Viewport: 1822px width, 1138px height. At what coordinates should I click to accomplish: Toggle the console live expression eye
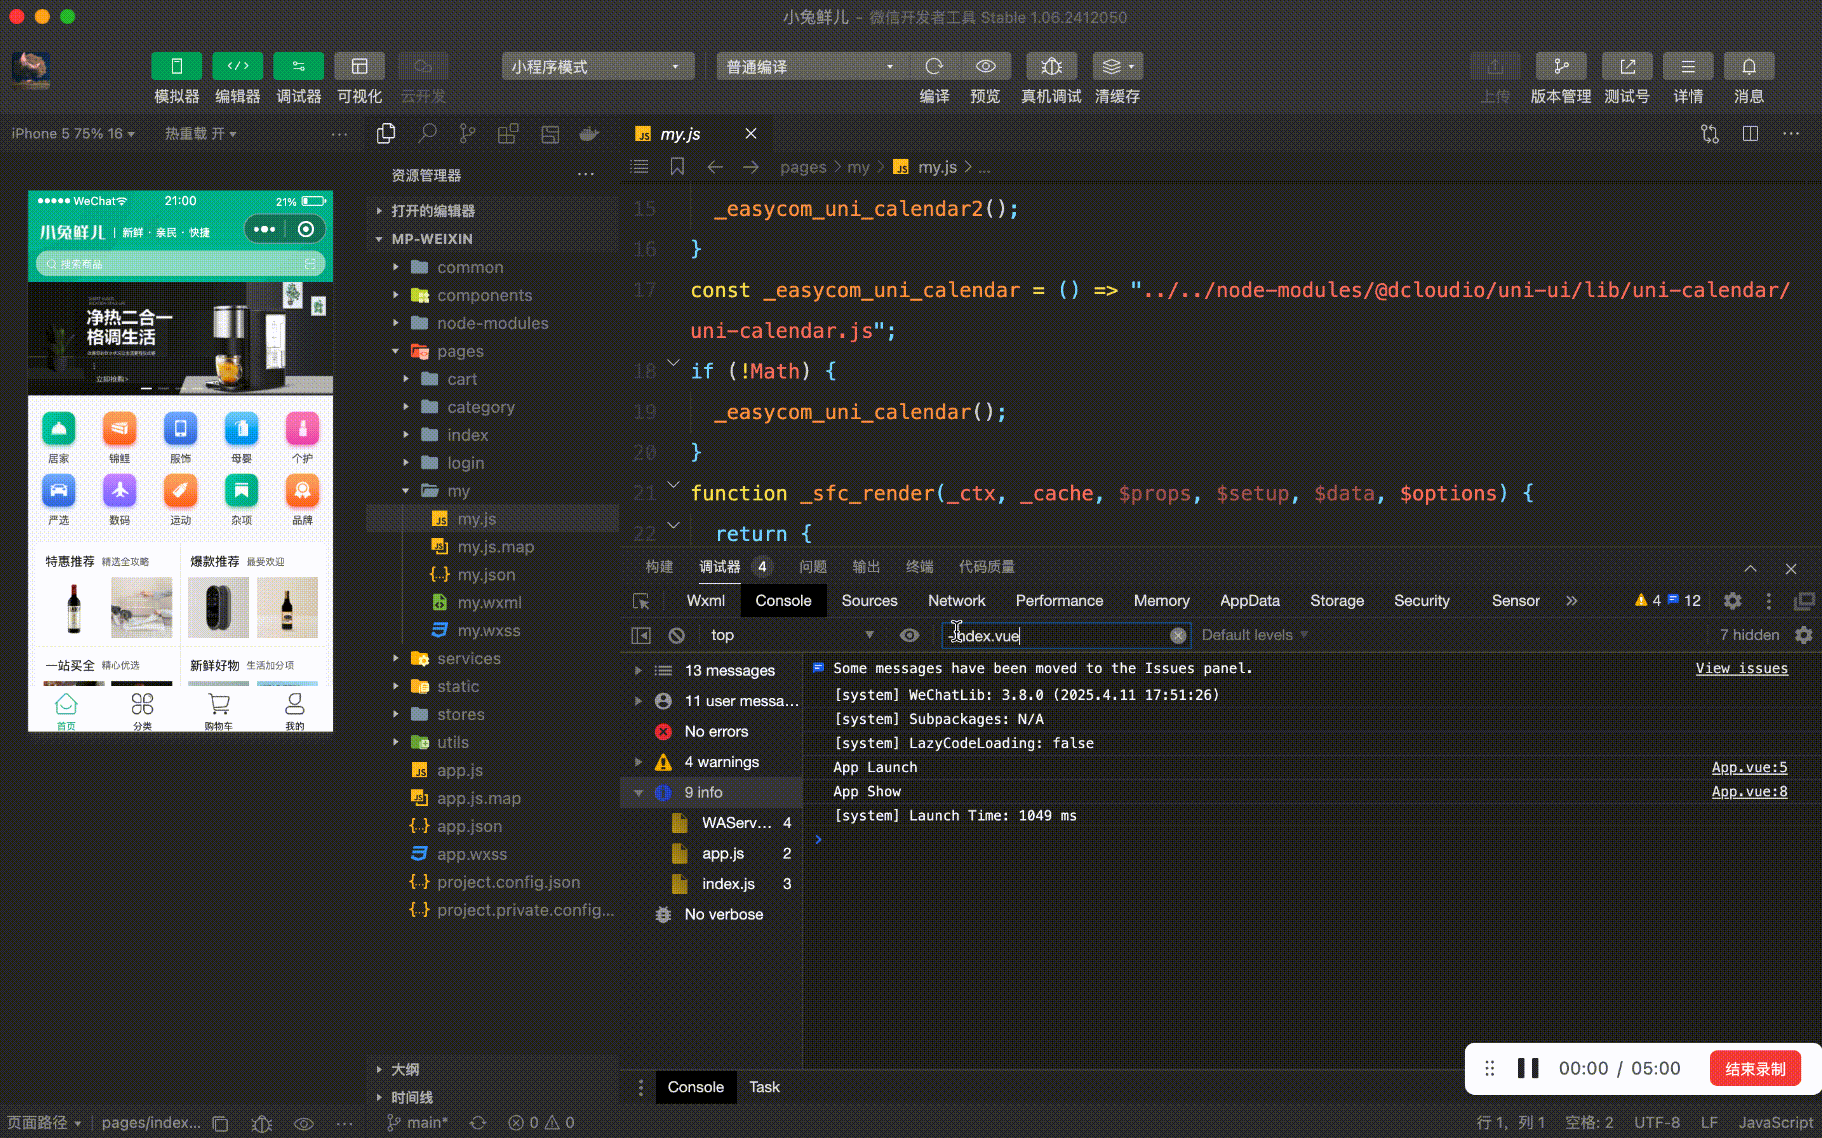click(x=909, y=635)
